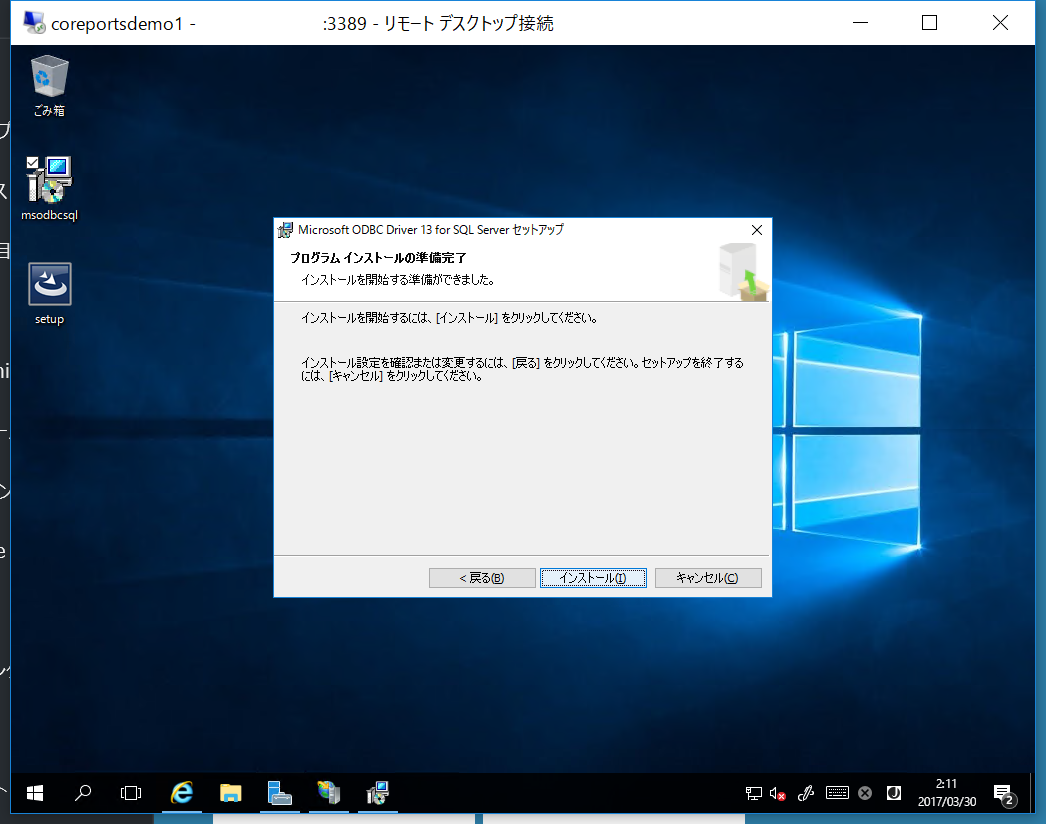Open taskbar search magnifier
Image resolution: width=1046 pixels, height=824 pixels.
(83, 793)
